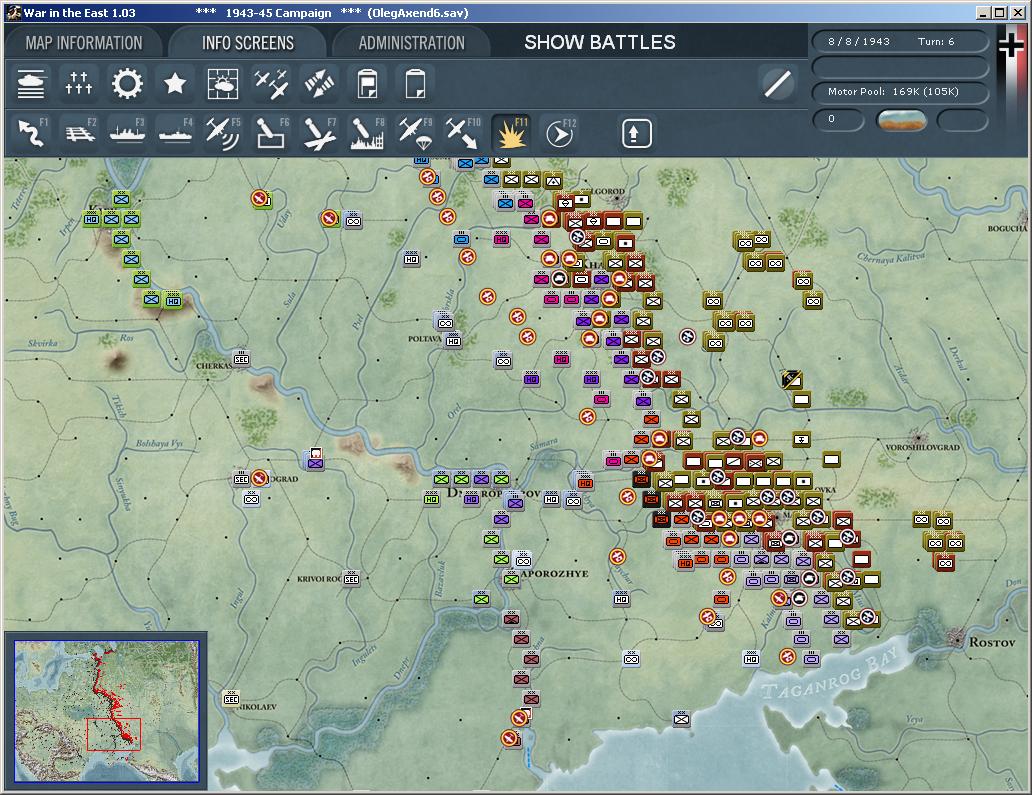Viewport: 1032px width, 795px height.
Task: Click the save game document icon
Action: pyautogui.click(x=367, y=84)
